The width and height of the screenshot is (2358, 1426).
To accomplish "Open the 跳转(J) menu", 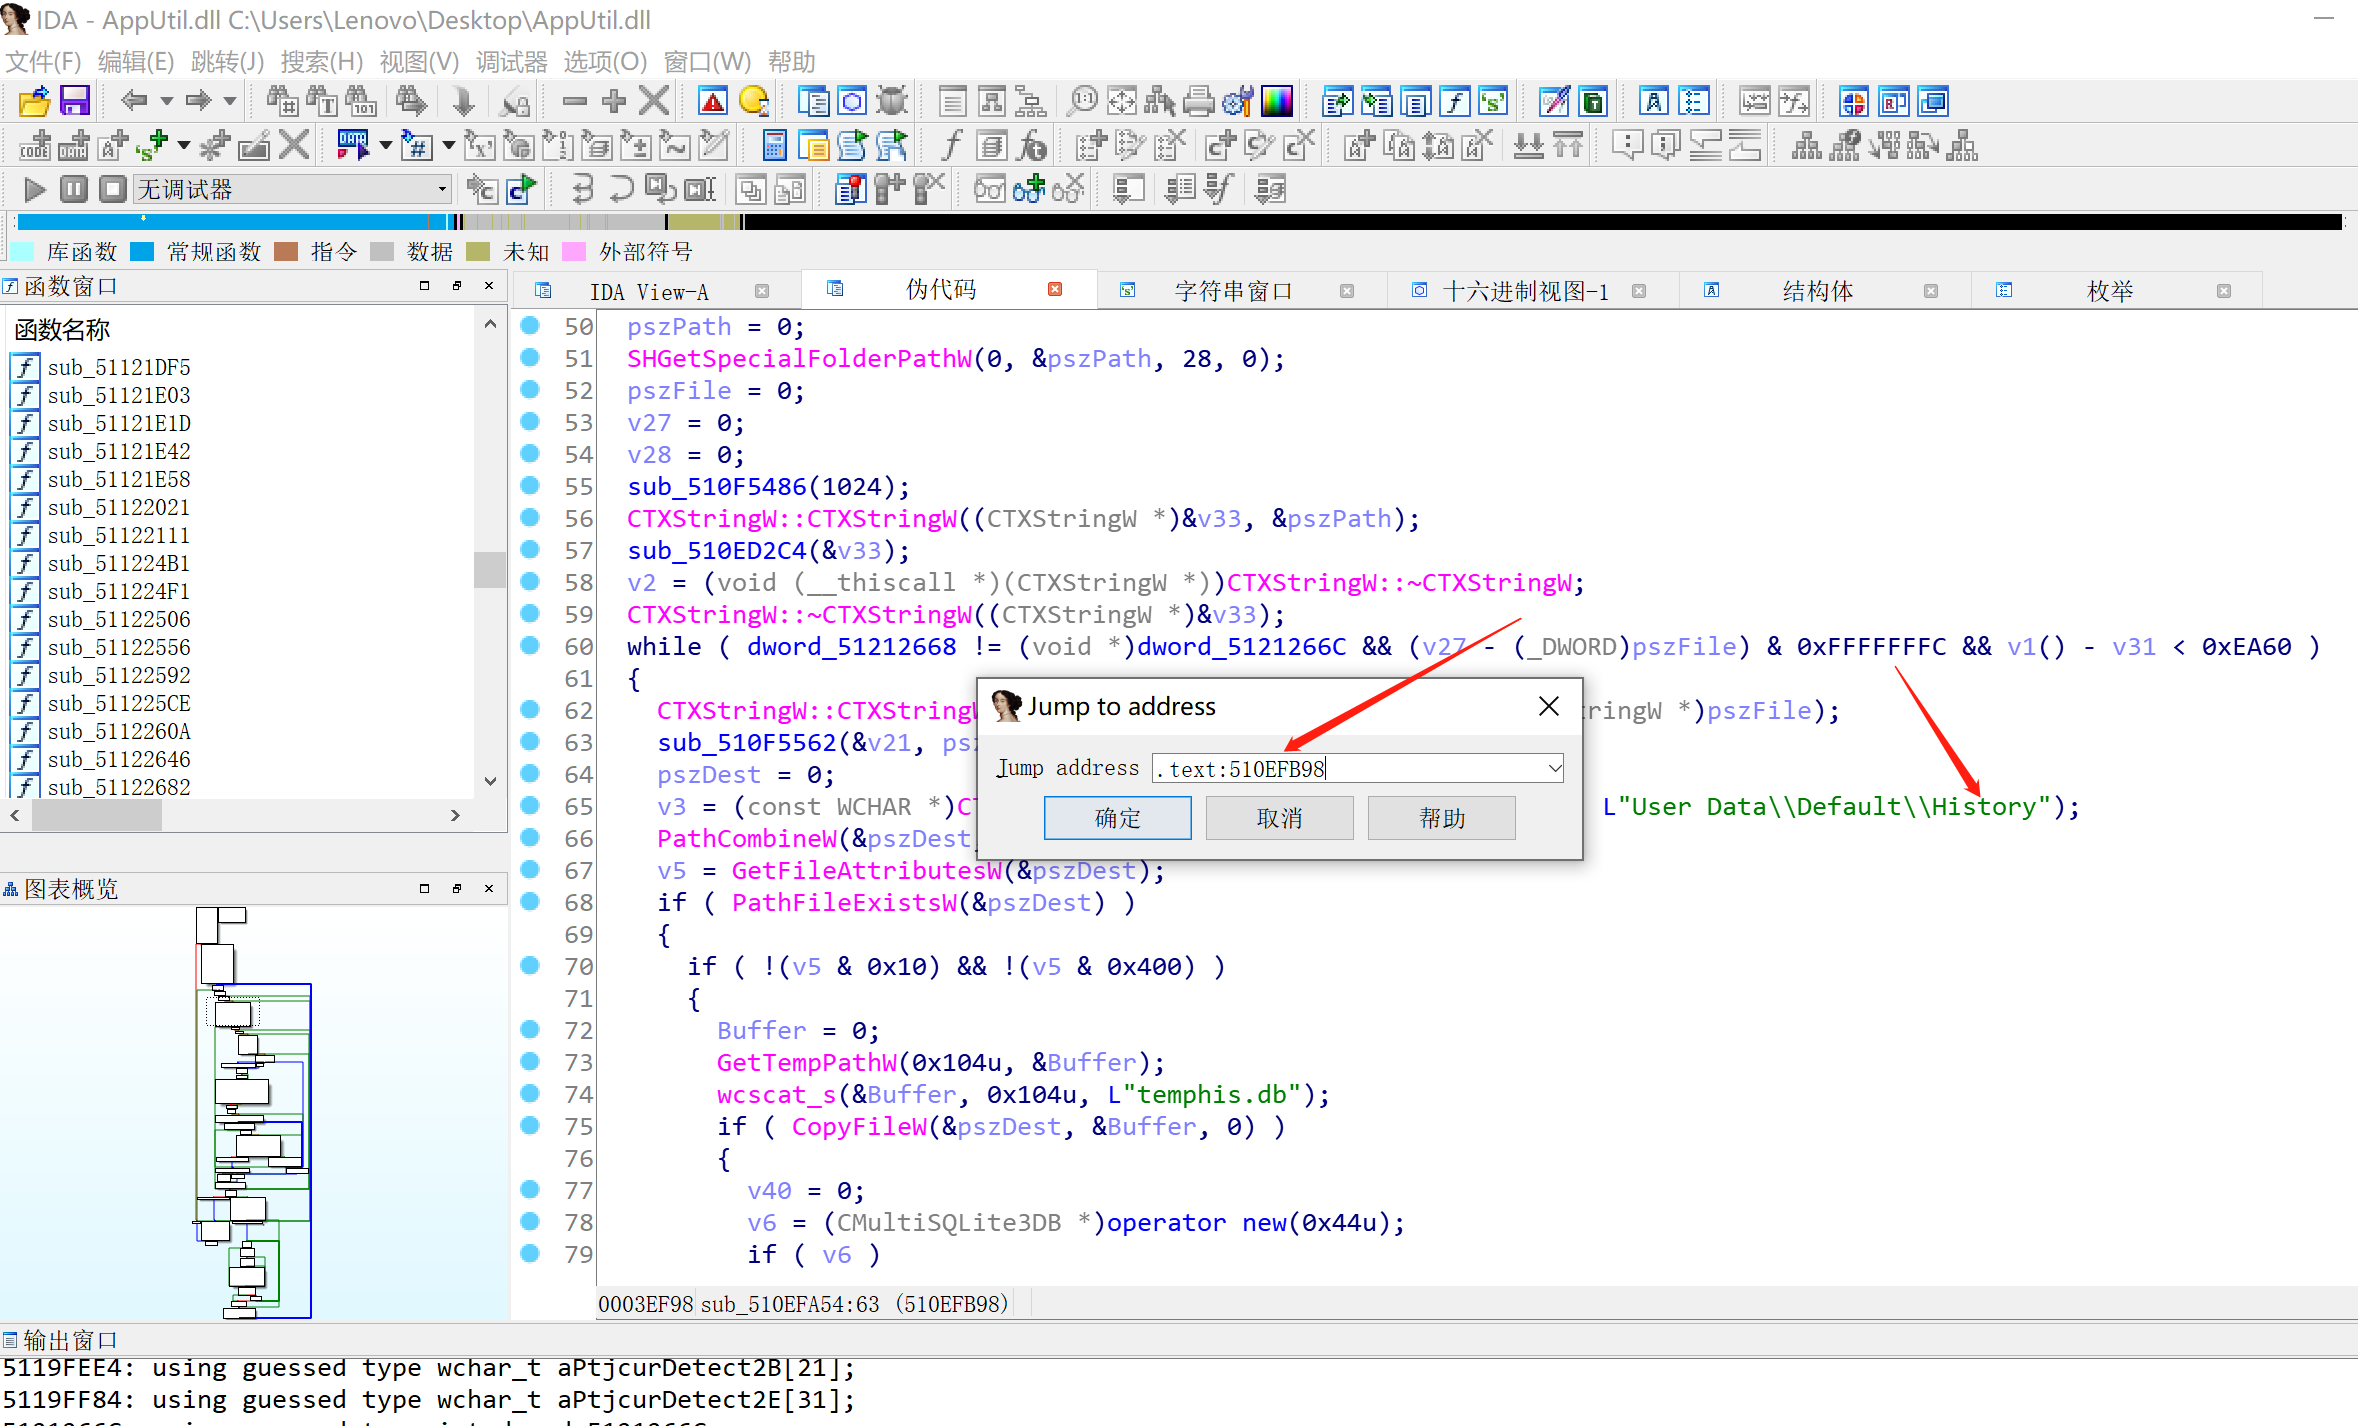I will 227,61.
